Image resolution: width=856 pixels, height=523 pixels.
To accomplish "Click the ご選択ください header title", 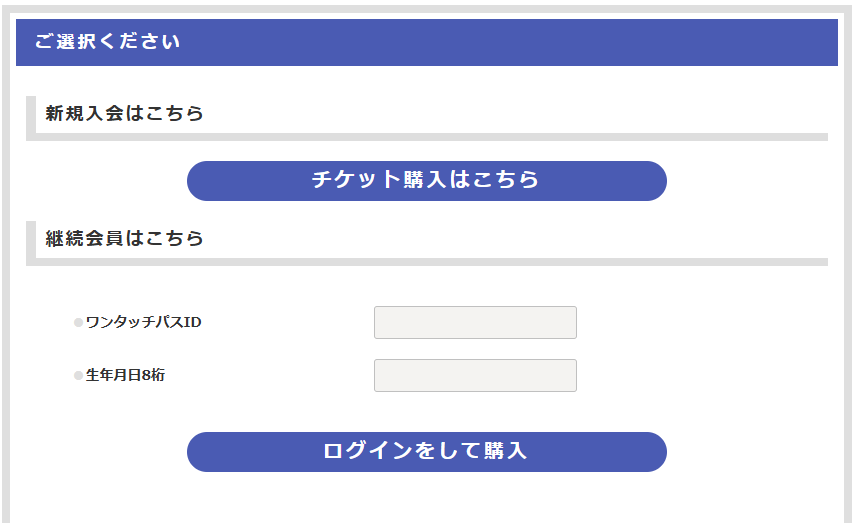I will [x=107, y=42].
